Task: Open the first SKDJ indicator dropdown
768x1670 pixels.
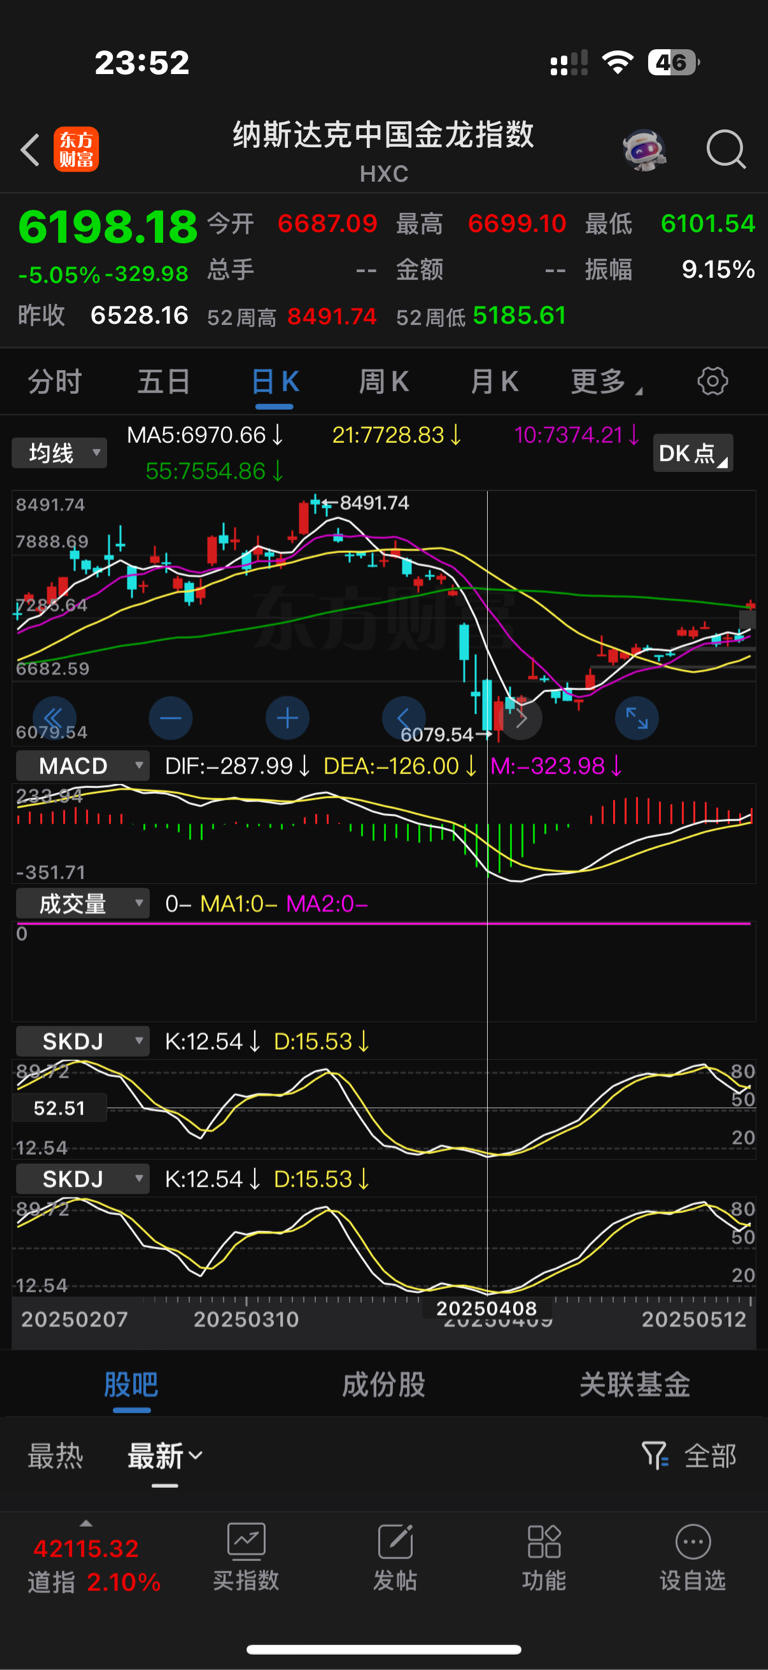Action: pos(83,1042)
